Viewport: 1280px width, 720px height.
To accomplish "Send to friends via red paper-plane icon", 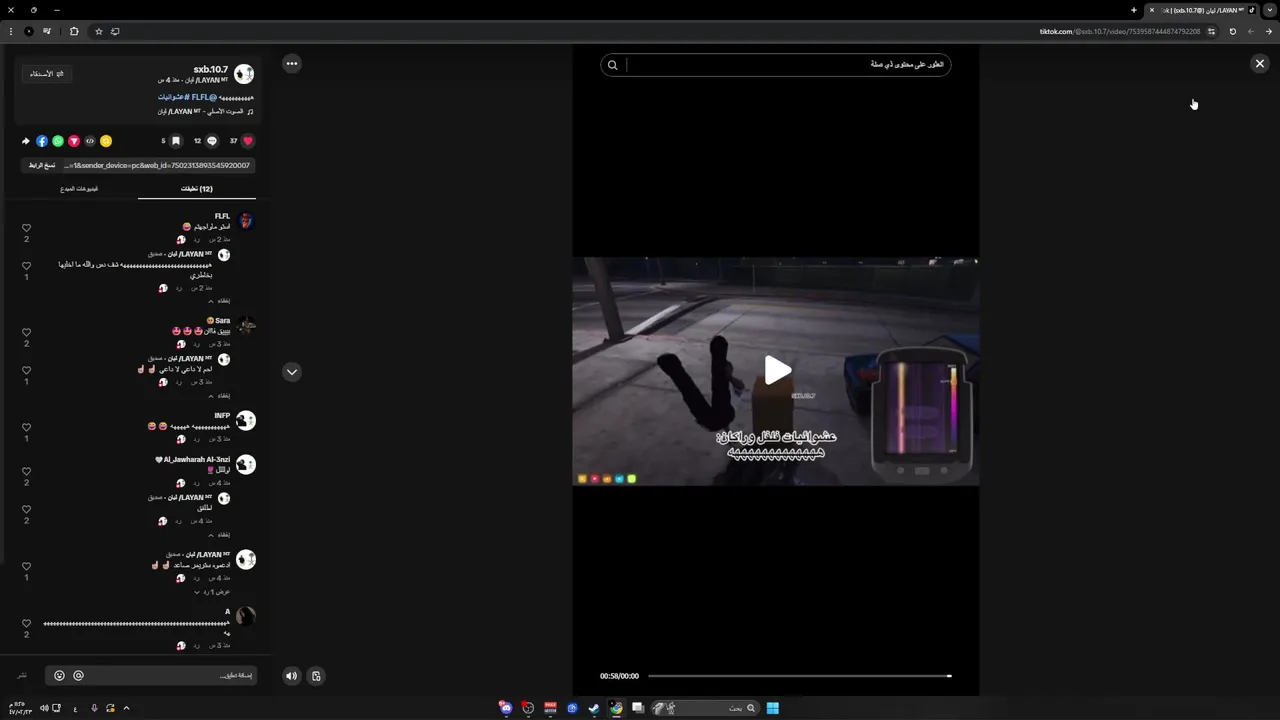I will click(x=74, y=141).
